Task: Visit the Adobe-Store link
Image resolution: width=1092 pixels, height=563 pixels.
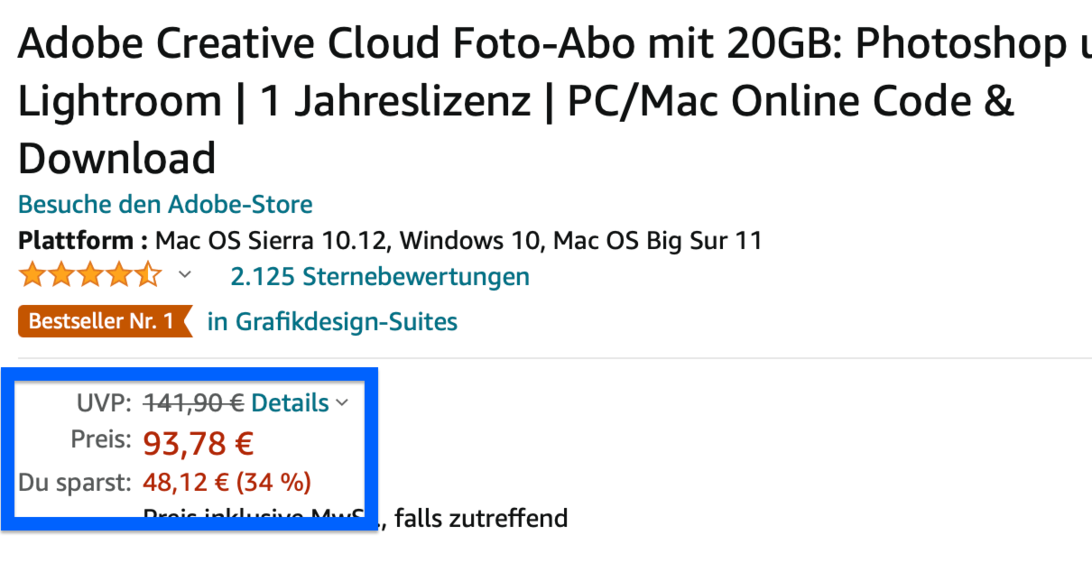Action: pos(165,205)
